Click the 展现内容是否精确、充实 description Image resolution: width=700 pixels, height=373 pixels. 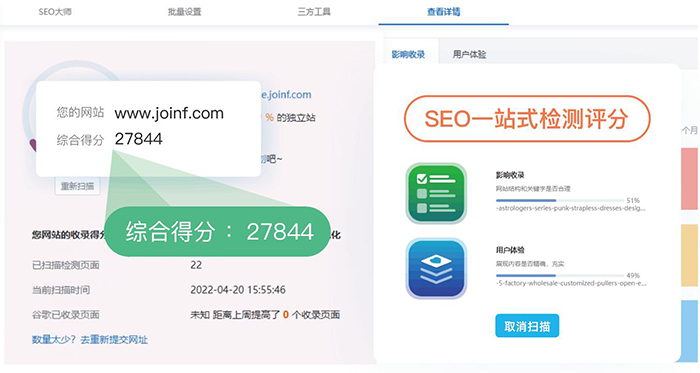pyautogui.click(x=530, y=264)
